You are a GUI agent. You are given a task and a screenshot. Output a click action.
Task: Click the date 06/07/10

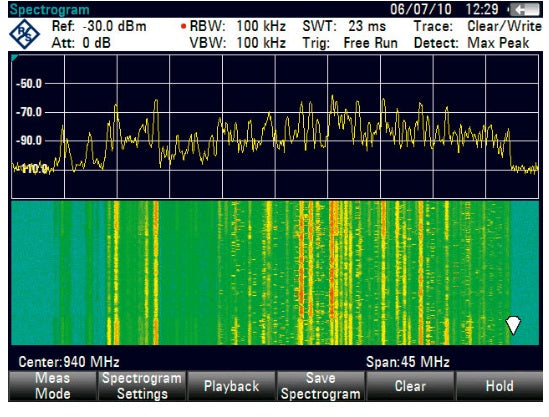[x=421, y=9]
